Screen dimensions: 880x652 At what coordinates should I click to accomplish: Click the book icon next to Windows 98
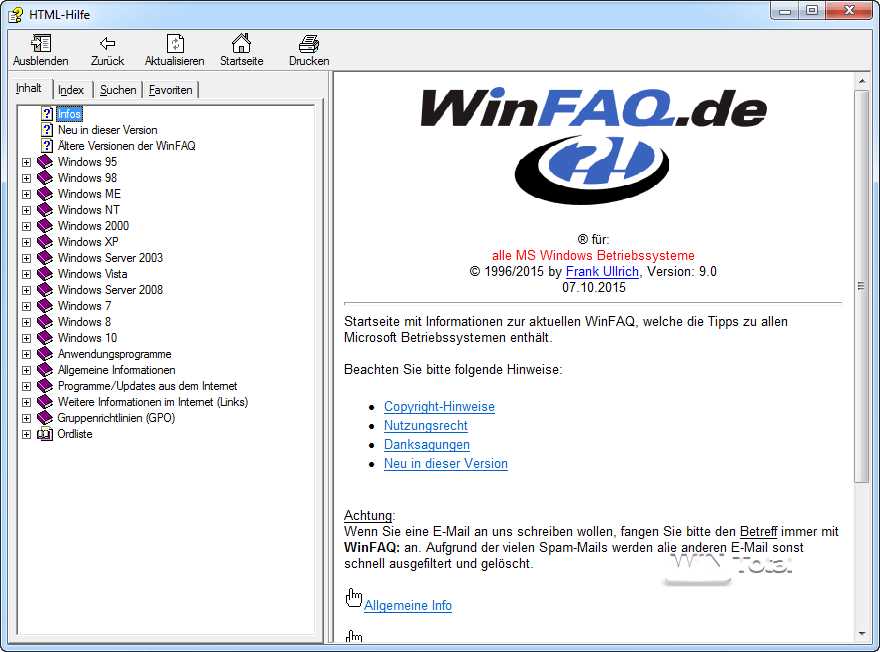pos(45,178)
